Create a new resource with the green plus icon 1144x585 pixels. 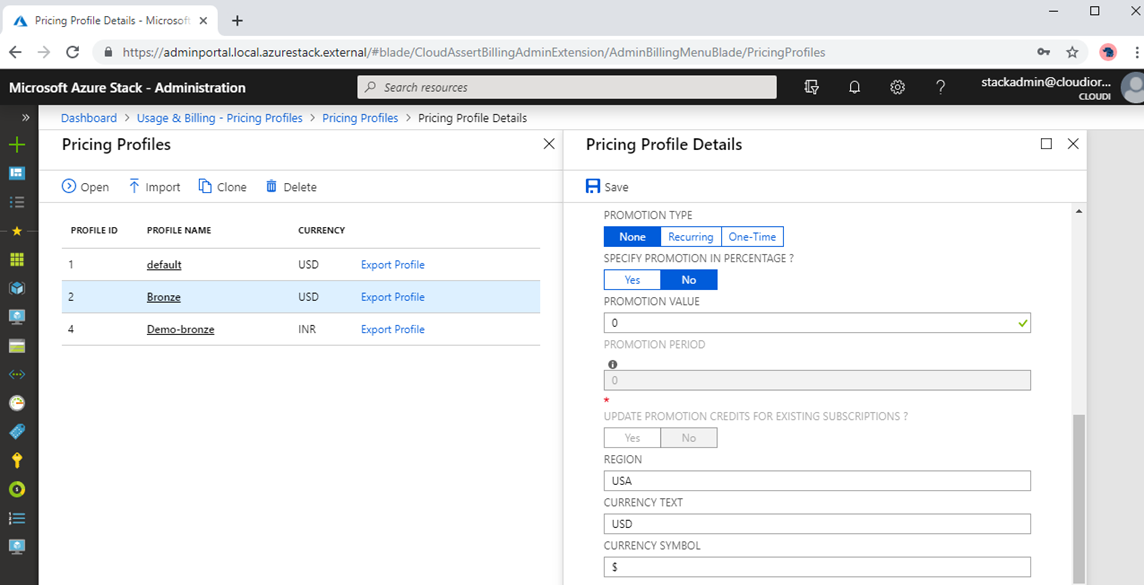coord(16,144)
